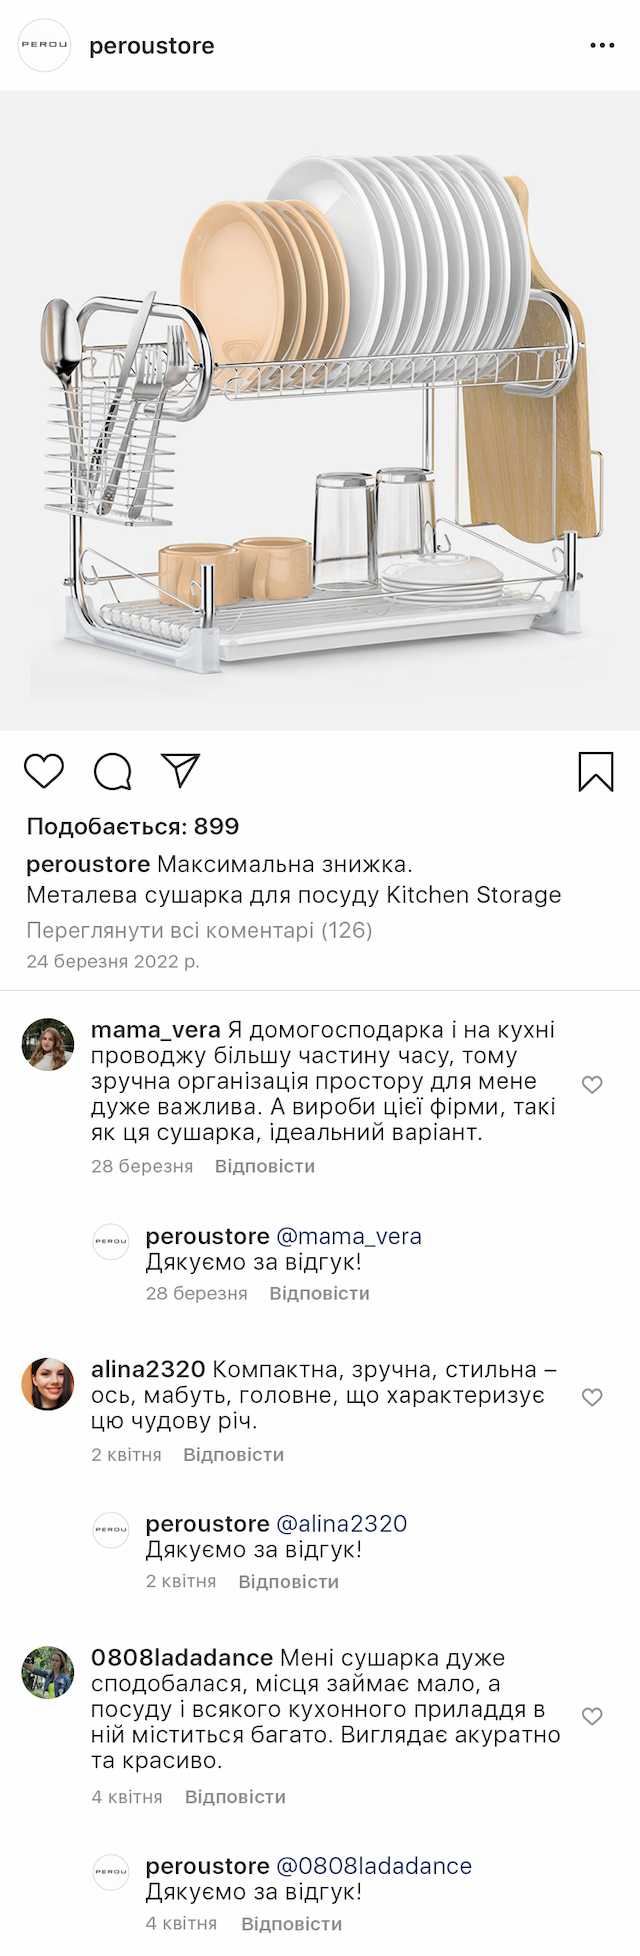Open the three-dot more options menu
This screenshot has height=1956, width=640.
point(602,46)
